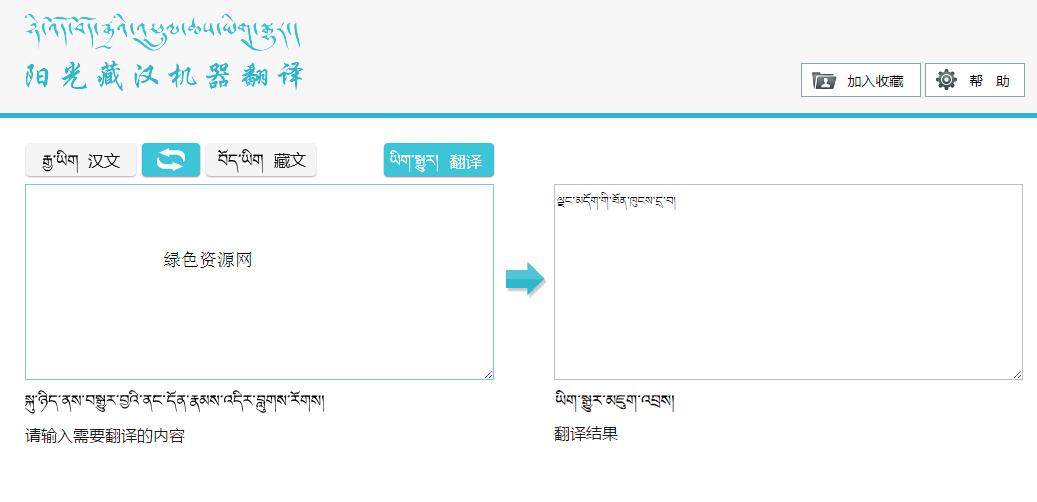Click the Tibetan caption below the input box

(174, 402)
